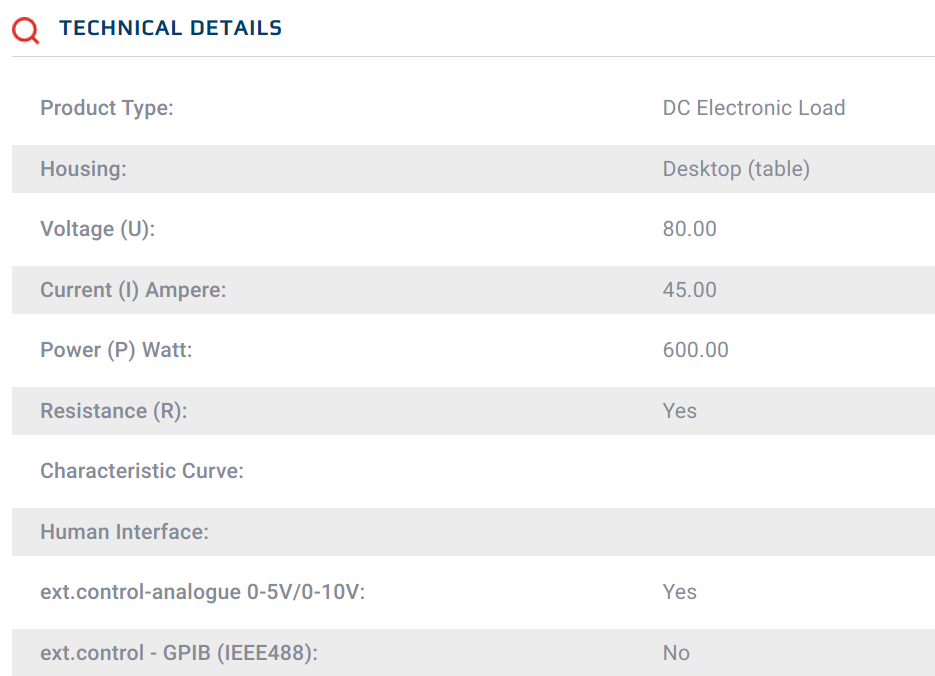The height and width of the screenshot is (676, 935).
Task: Select the Desktop (table) value
Action: click(x=736, y=169)
